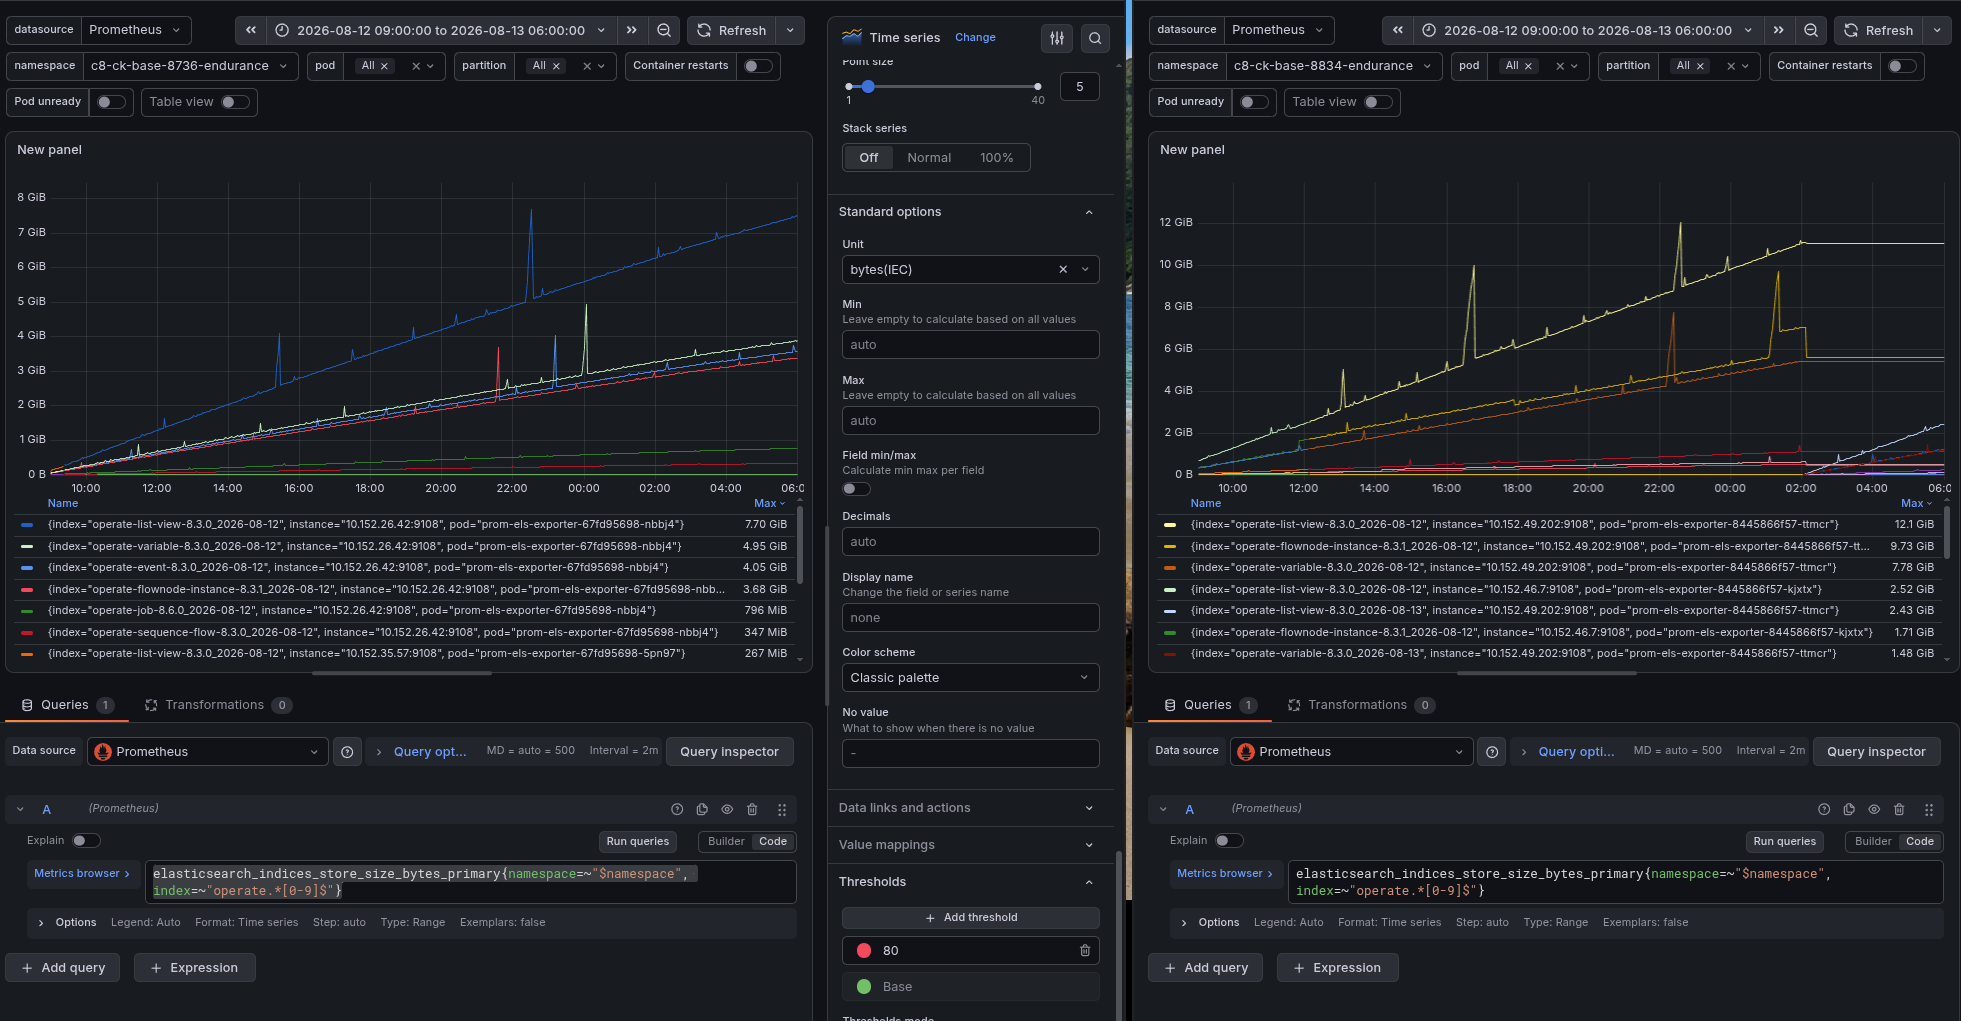The image size is (1961, 1021).
Task: Clear the bytes(IEC) unit selection
Action: [x=1063, y=270]
